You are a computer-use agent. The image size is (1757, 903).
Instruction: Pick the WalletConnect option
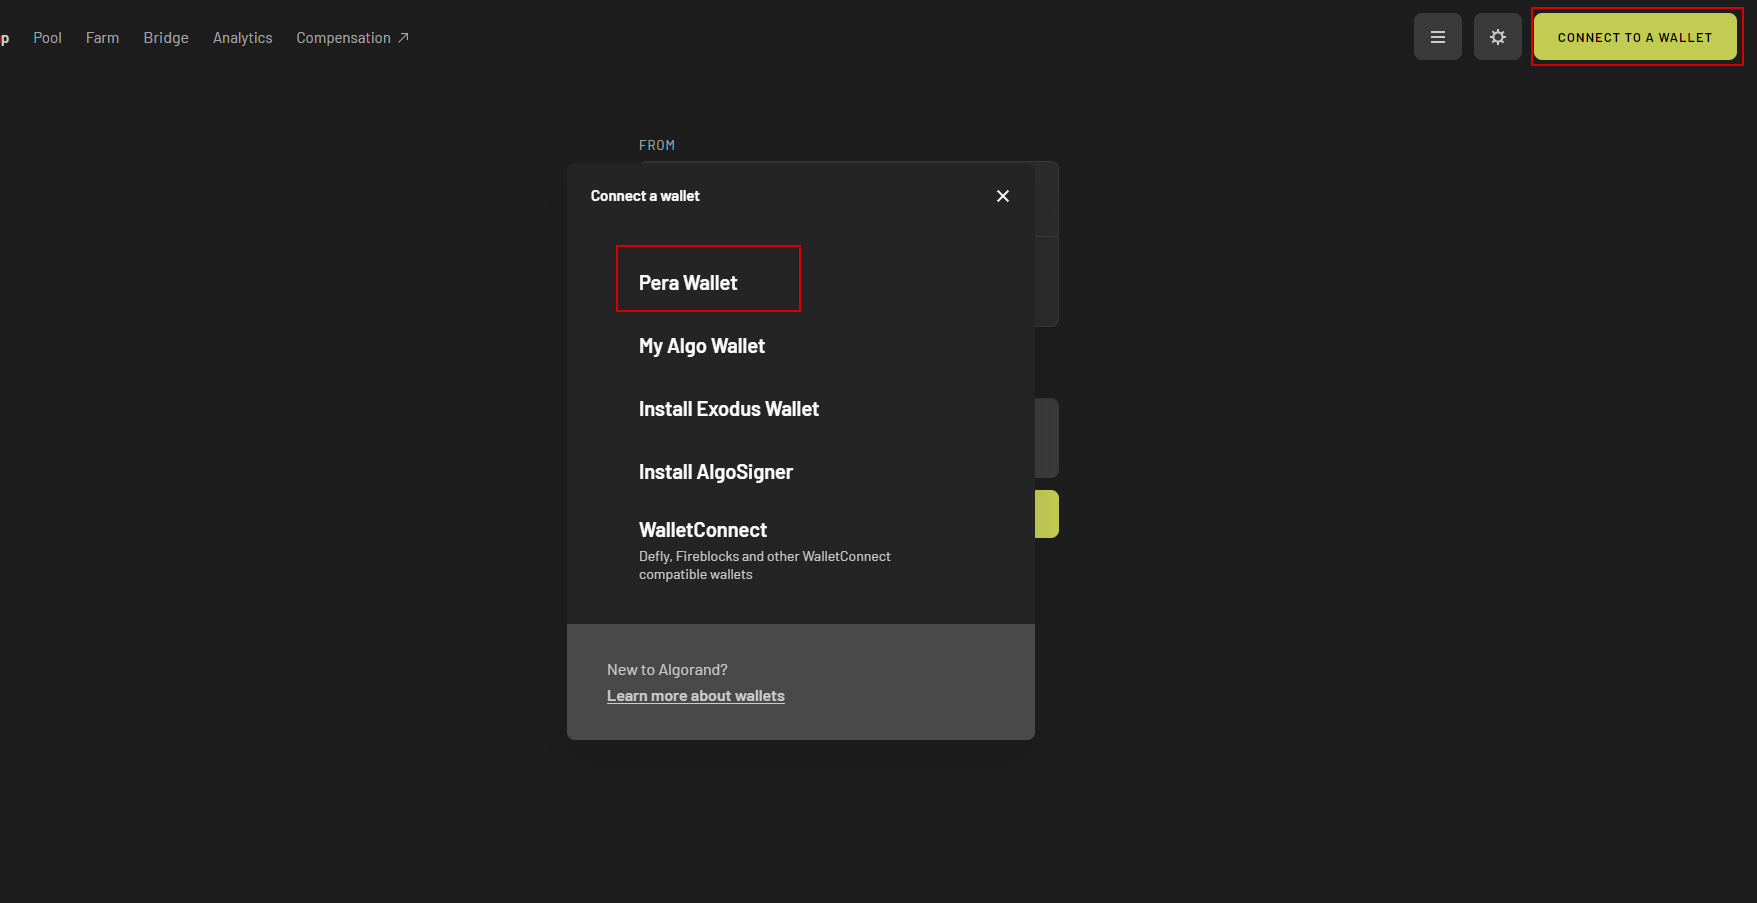[x=702, y=530]
